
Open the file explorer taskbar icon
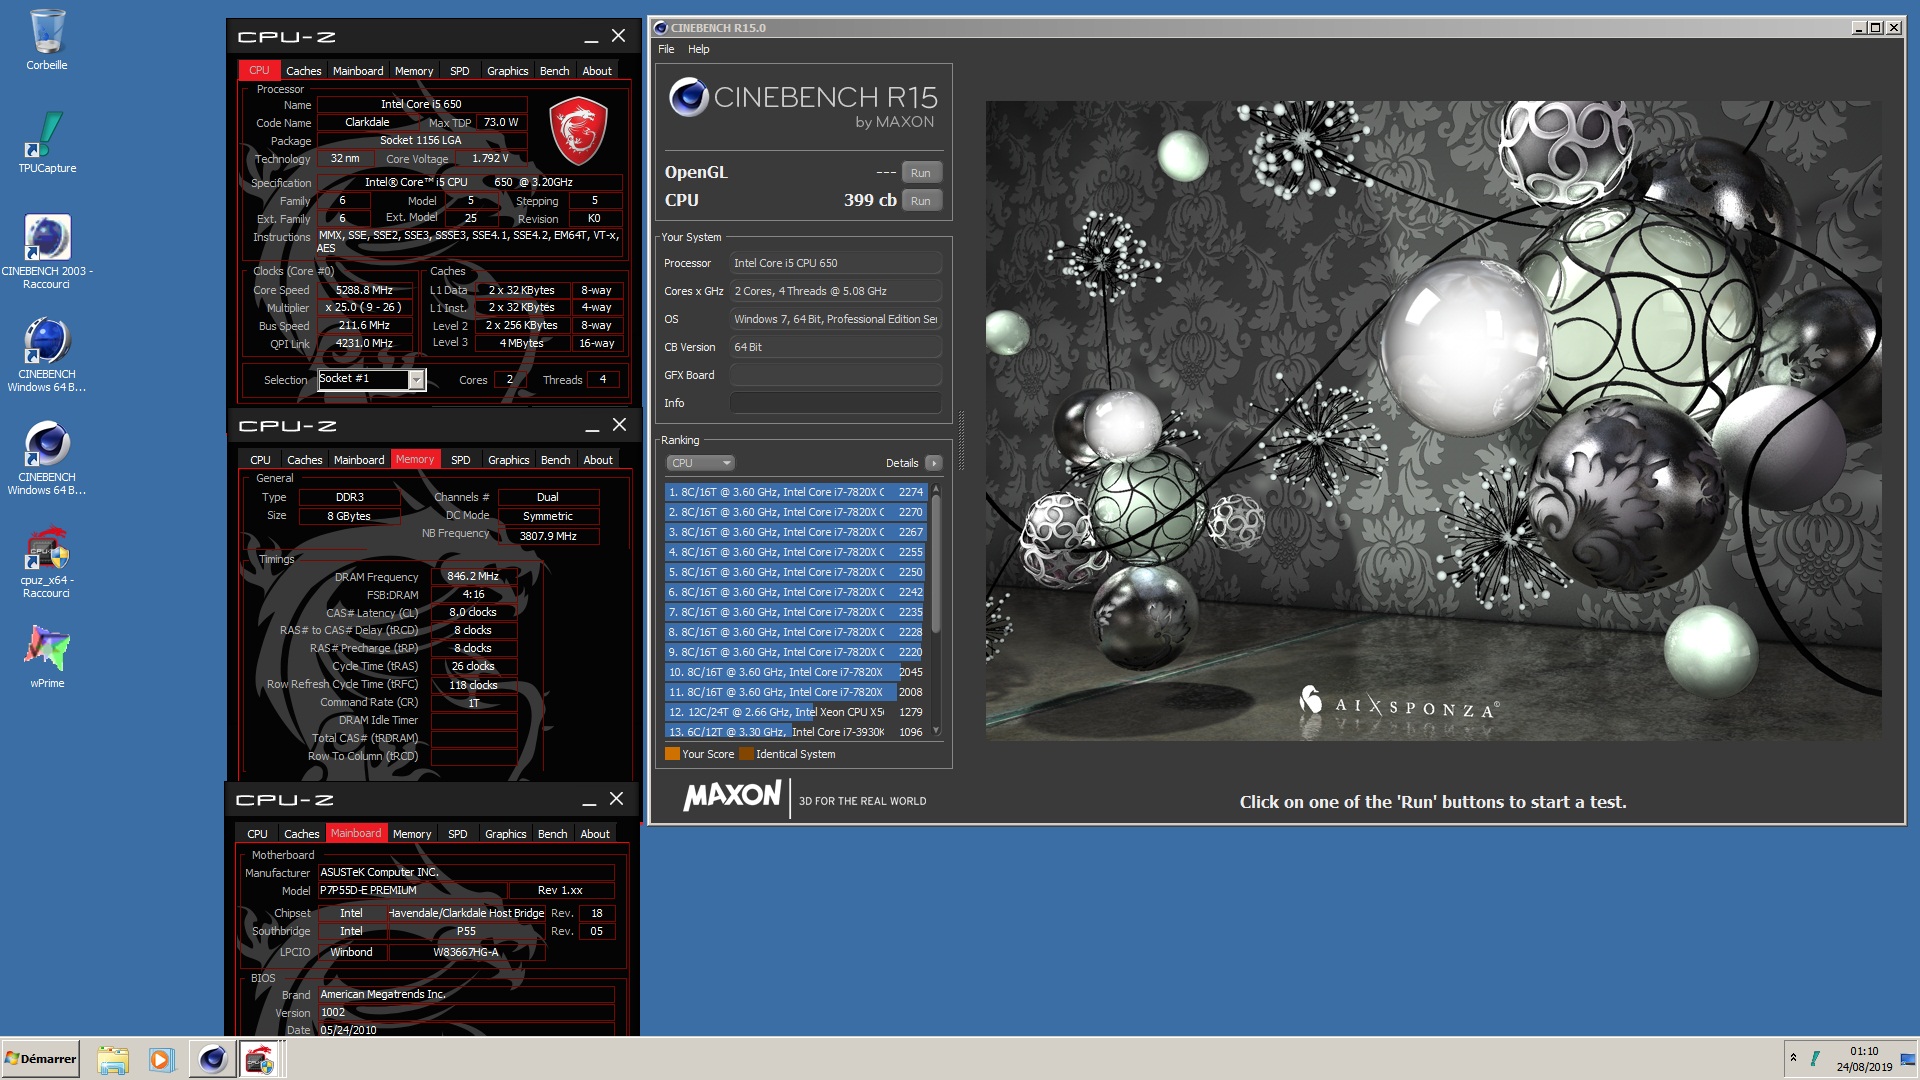click(113, 1059)
